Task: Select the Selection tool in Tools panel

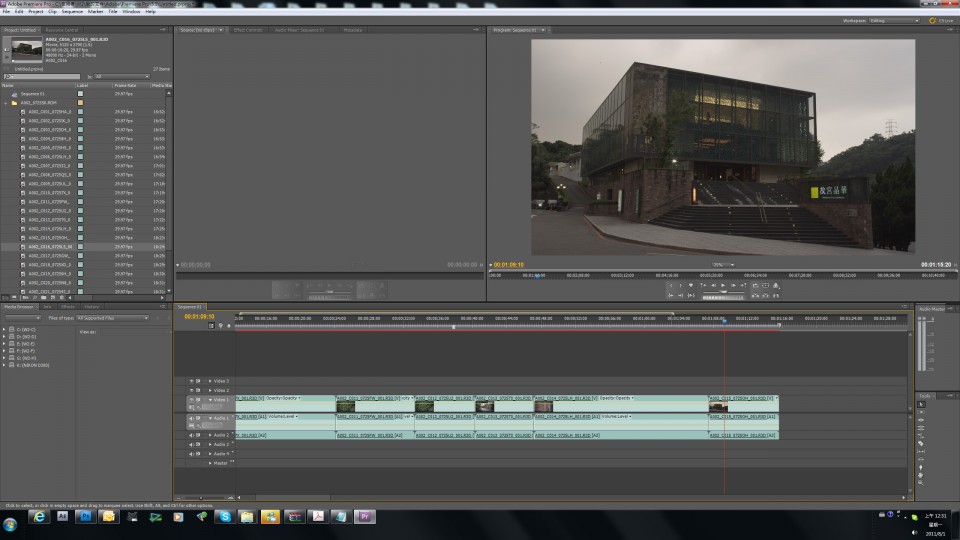Action: [922, 405]
